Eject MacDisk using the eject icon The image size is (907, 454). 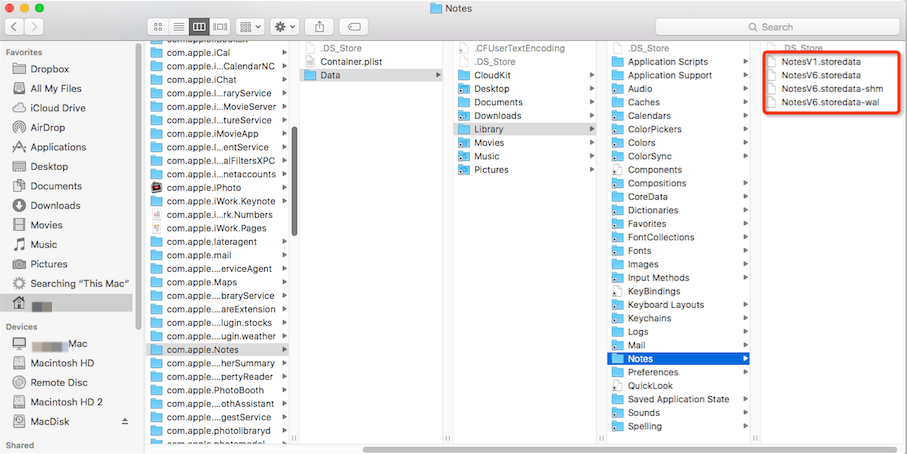124,422
